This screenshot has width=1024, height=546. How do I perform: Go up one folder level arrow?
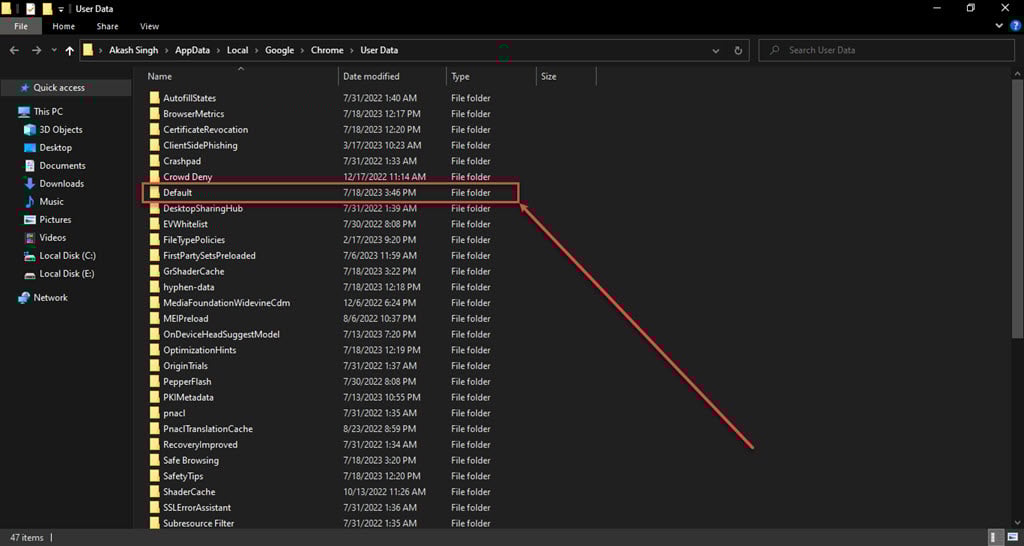[x=69, y=50]
